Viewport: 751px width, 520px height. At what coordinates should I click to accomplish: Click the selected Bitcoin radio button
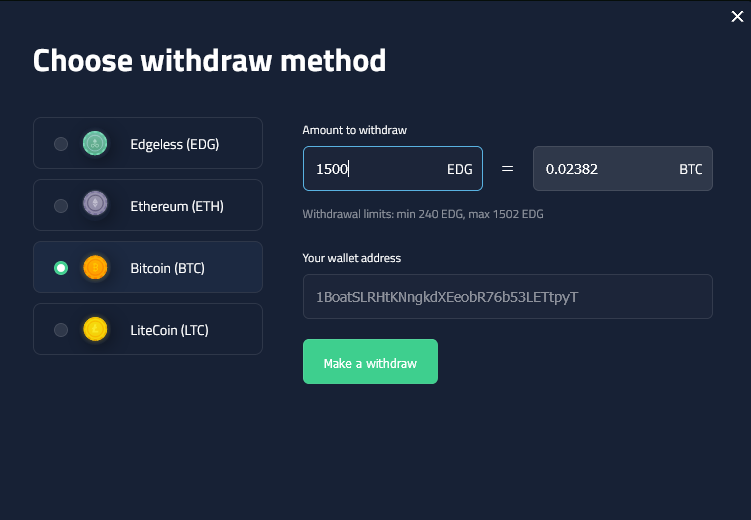pos(61,268)
